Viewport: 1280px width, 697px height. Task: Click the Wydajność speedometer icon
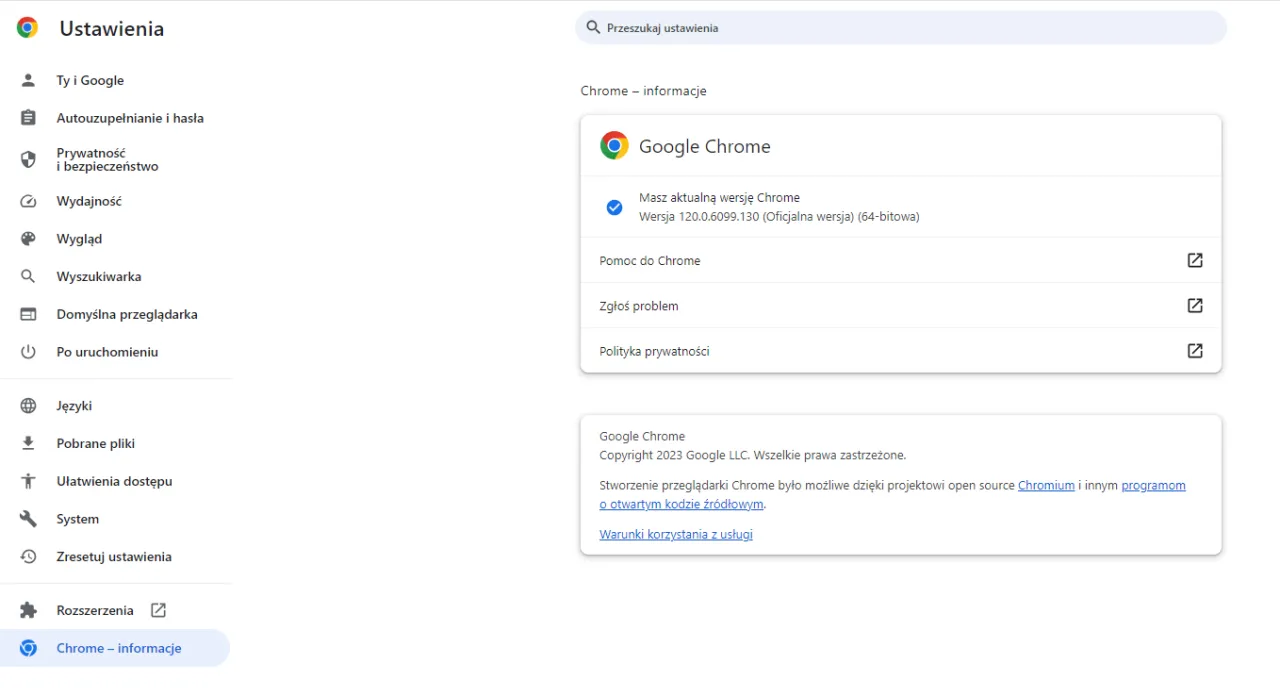(28, 201)
